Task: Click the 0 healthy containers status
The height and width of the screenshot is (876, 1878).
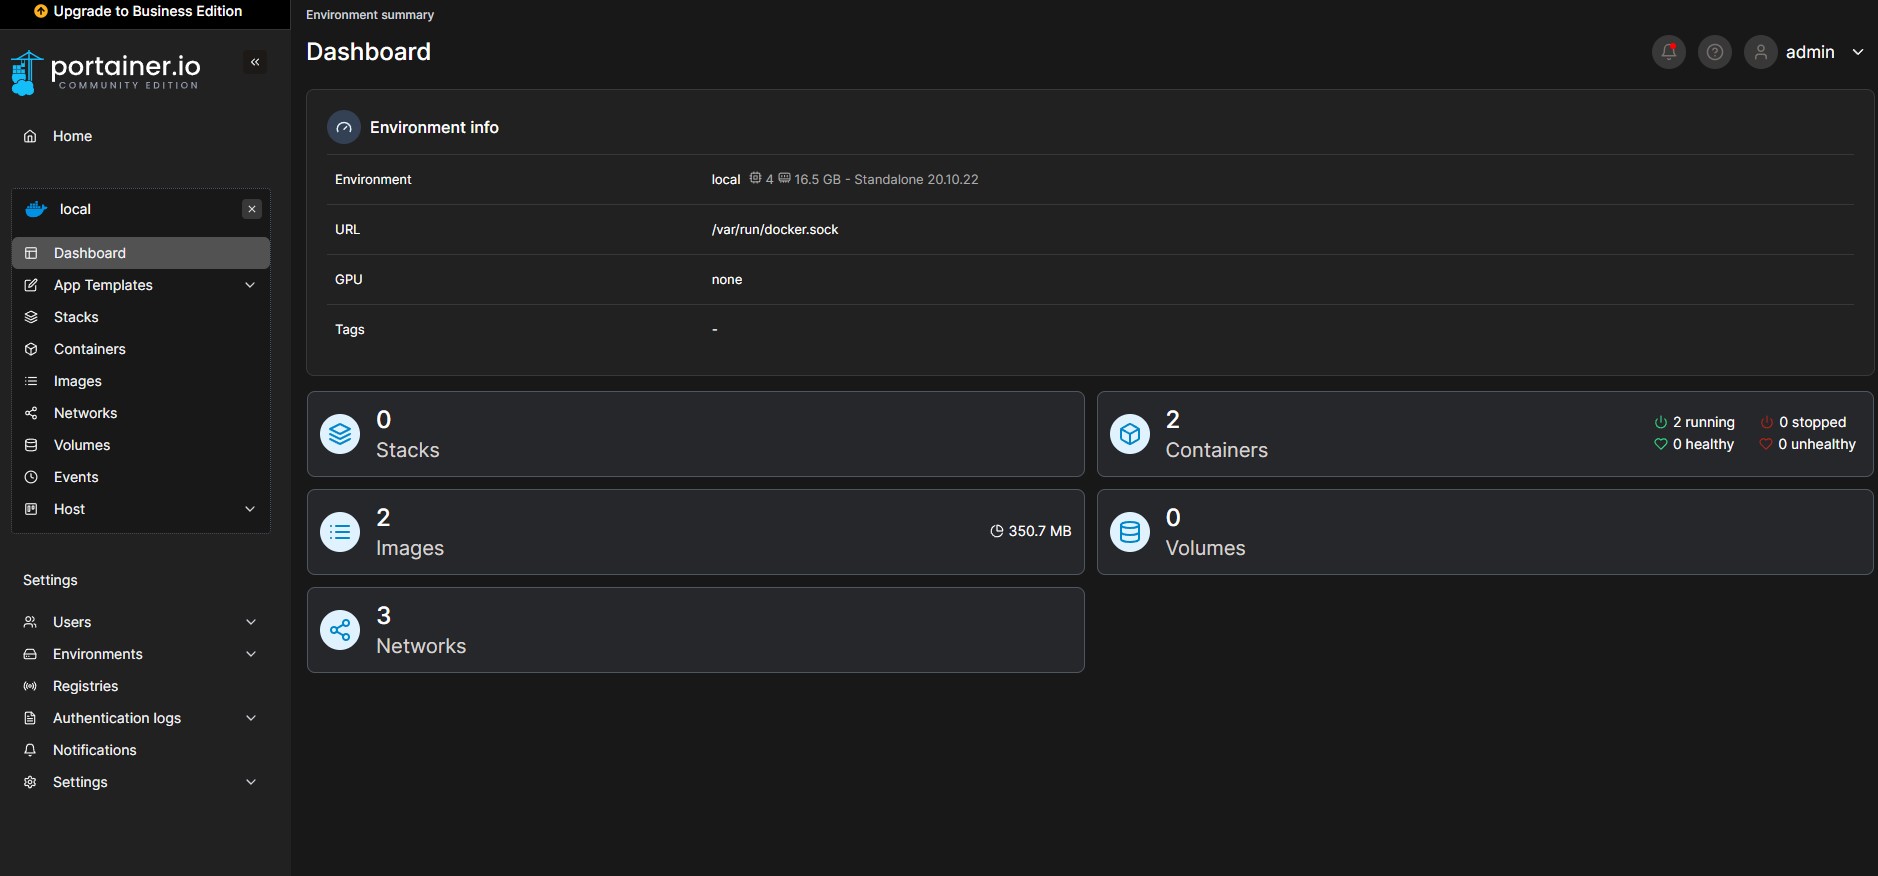Action: click(1695, 444)
